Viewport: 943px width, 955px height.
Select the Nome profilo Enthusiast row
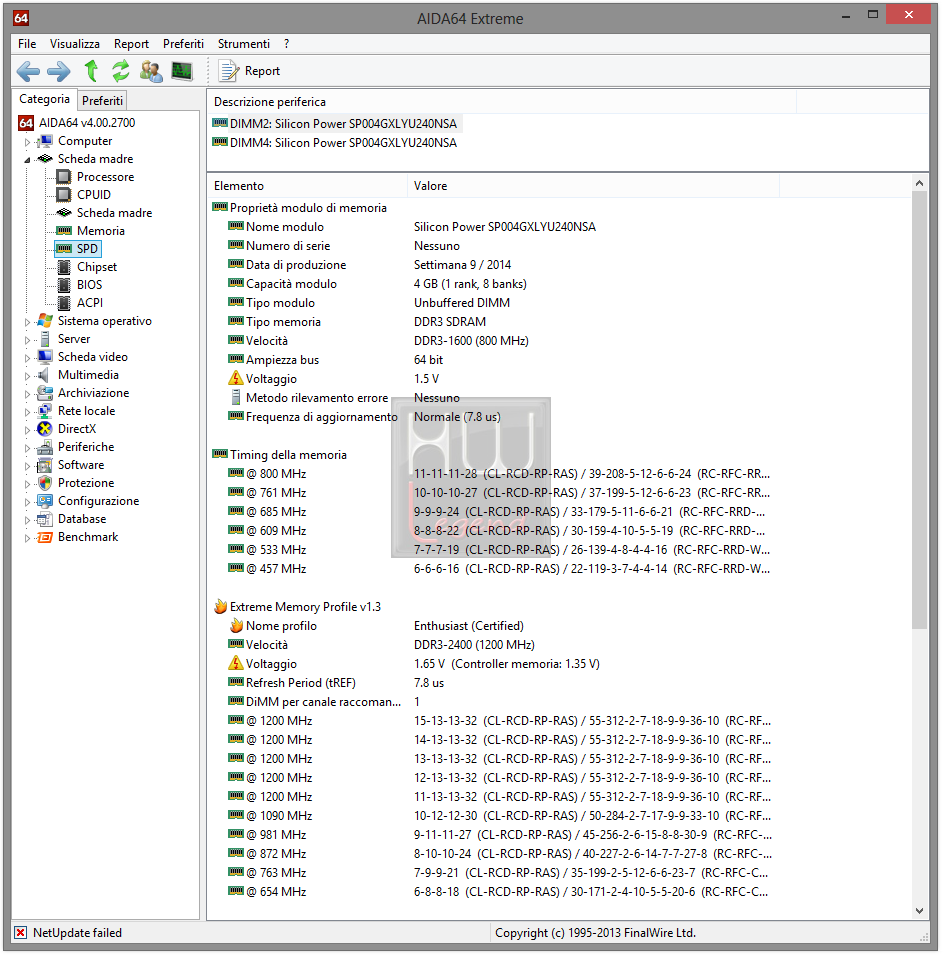(493, 626)
